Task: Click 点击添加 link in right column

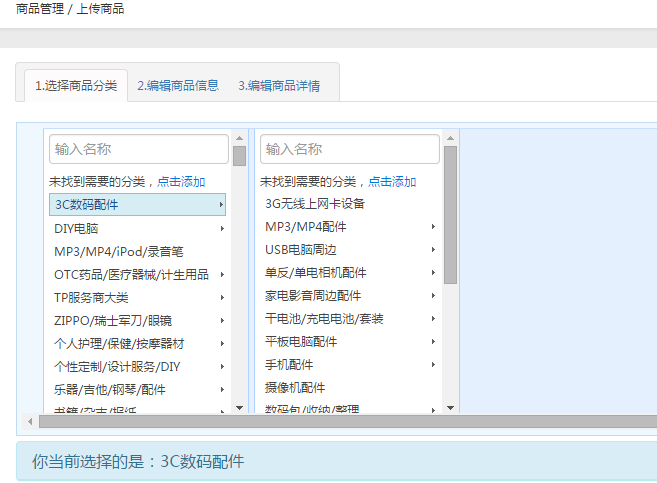Action: tap(392, 182)
